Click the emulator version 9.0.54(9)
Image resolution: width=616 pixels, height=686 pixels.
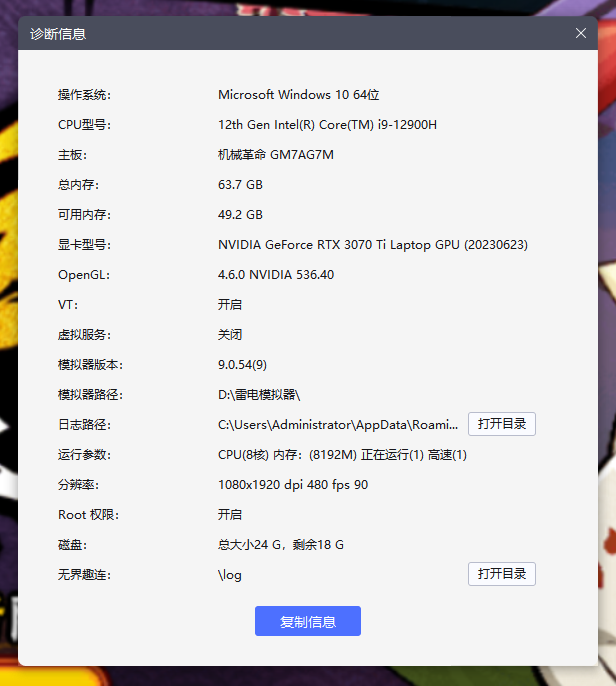point(243,365)
